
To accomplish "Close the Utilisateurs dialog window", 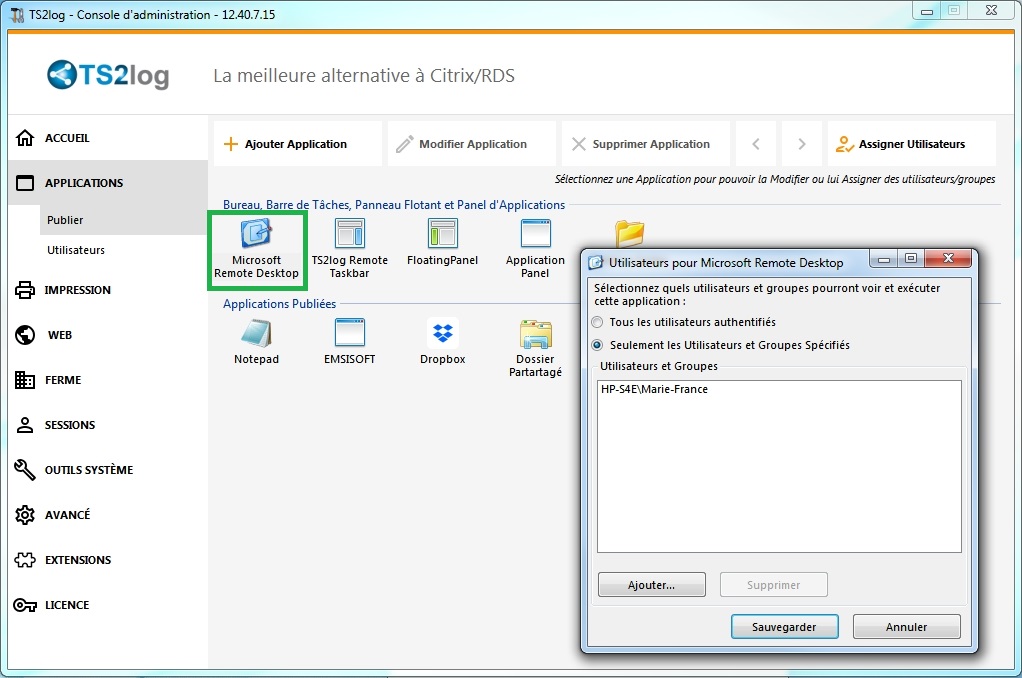I will click(948, 259).
